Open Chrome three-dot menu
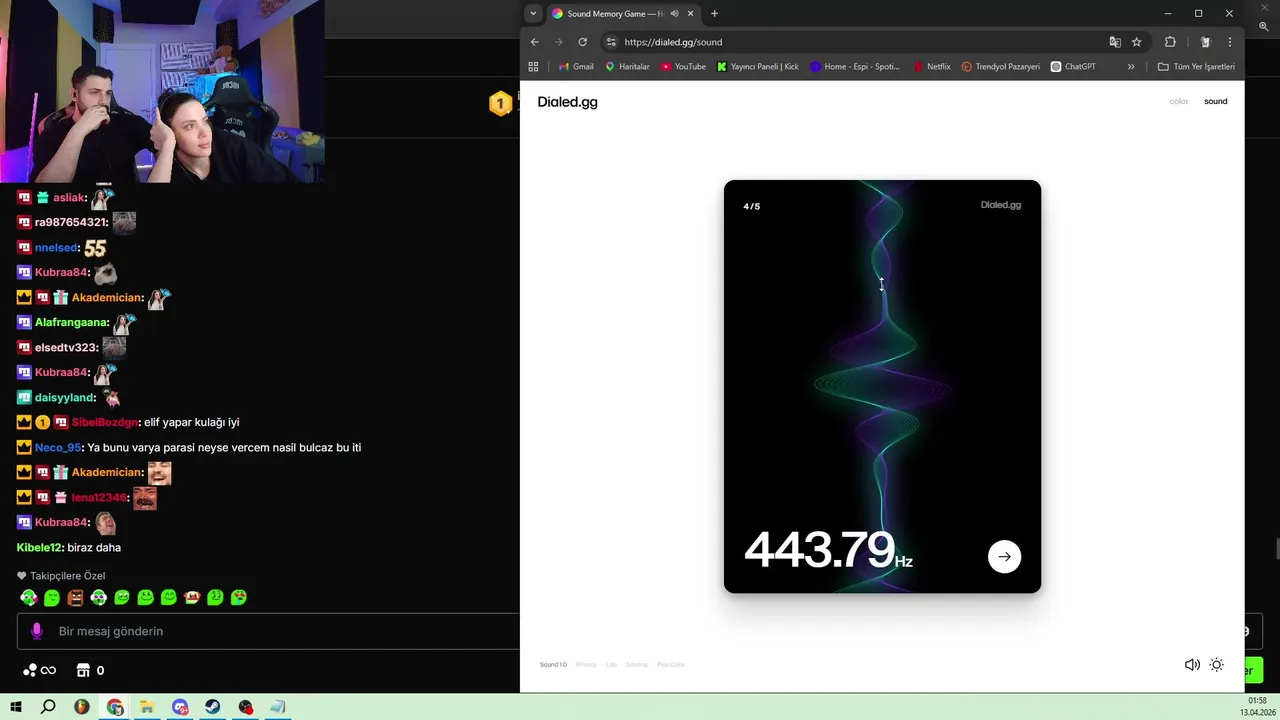 pos(1230,42)
